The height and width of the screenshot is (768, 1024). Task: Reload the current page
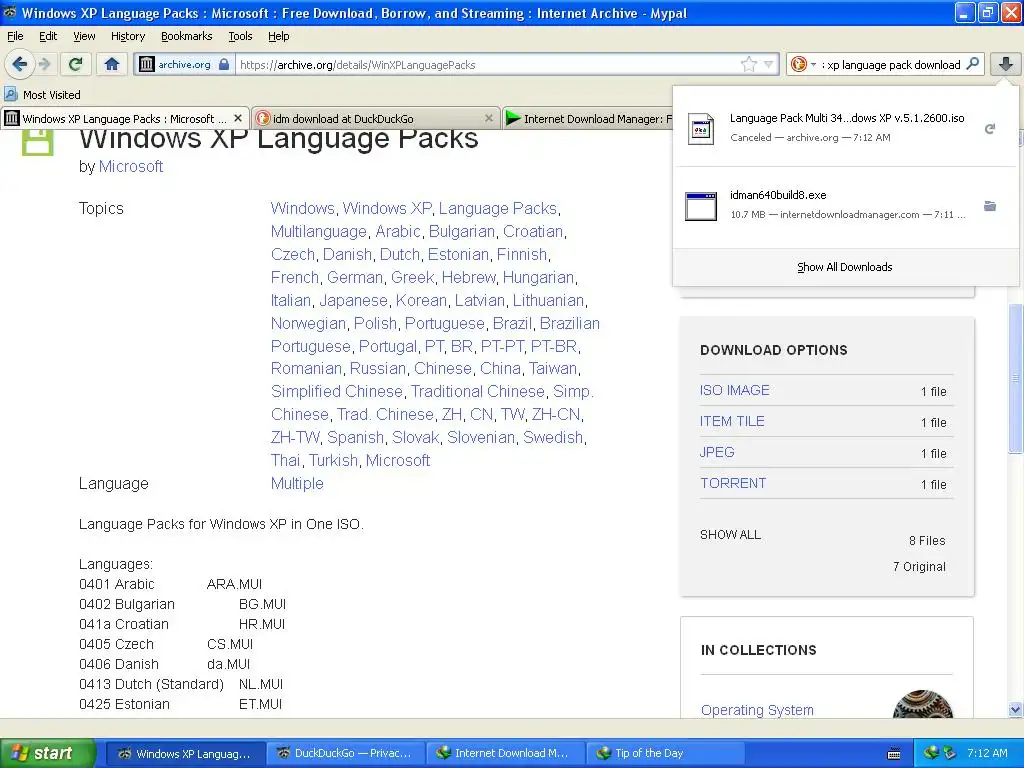coord(75,64)
